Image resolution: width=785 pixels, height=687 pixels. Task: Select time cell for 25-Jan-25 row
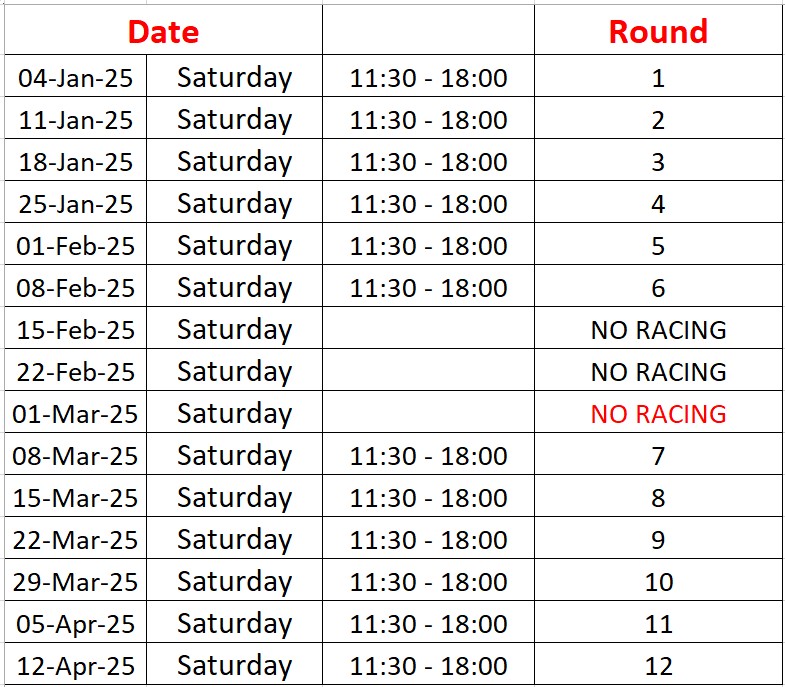click(x=429, y=202)
